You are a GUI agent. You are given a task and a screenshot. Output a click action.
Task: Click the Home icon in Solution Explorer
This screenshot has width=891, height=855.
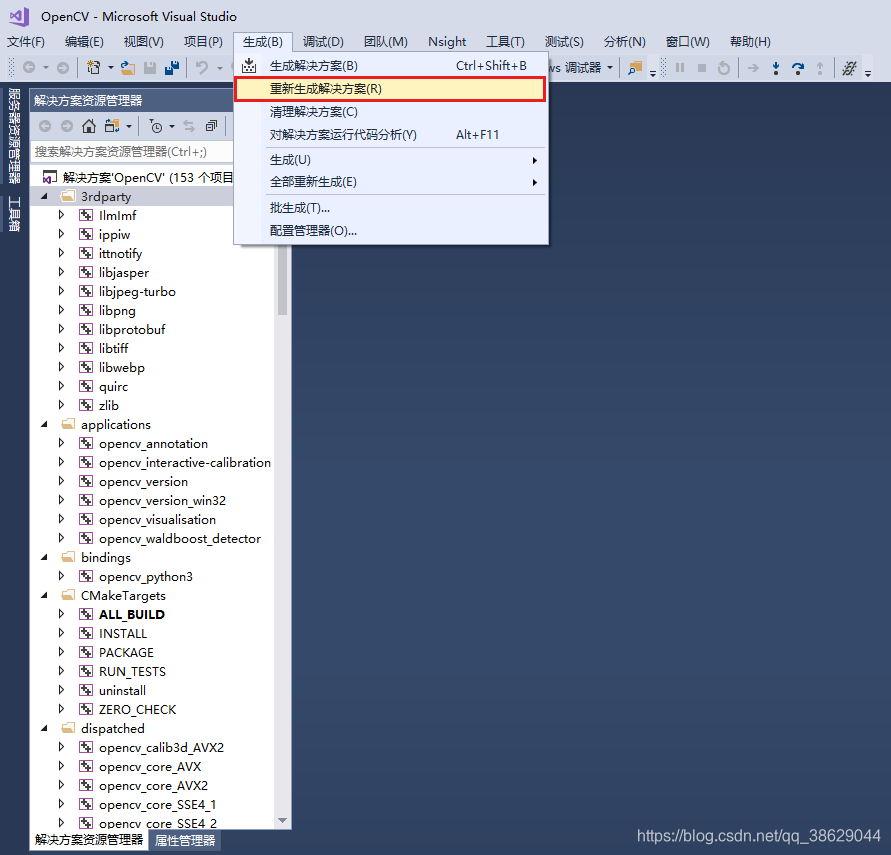[x=89, y=126]
